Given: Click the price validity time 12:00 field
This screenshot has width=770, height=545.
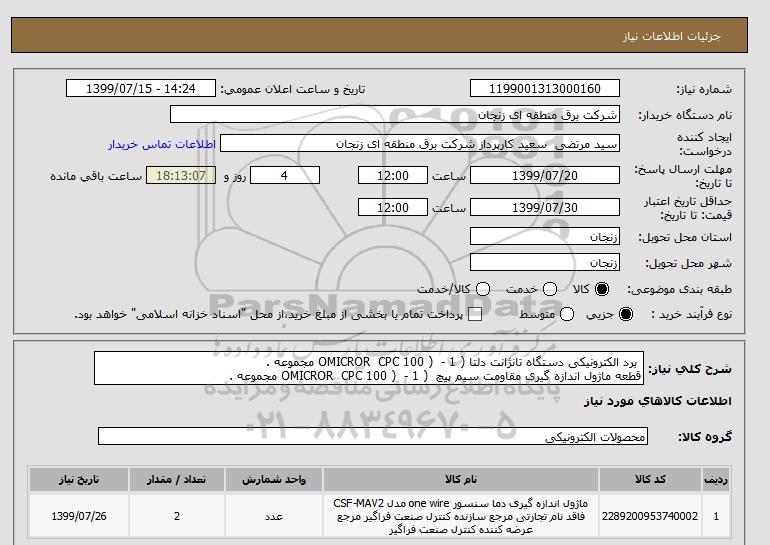Looking at the screenshot, I should (x=393, y=207).
